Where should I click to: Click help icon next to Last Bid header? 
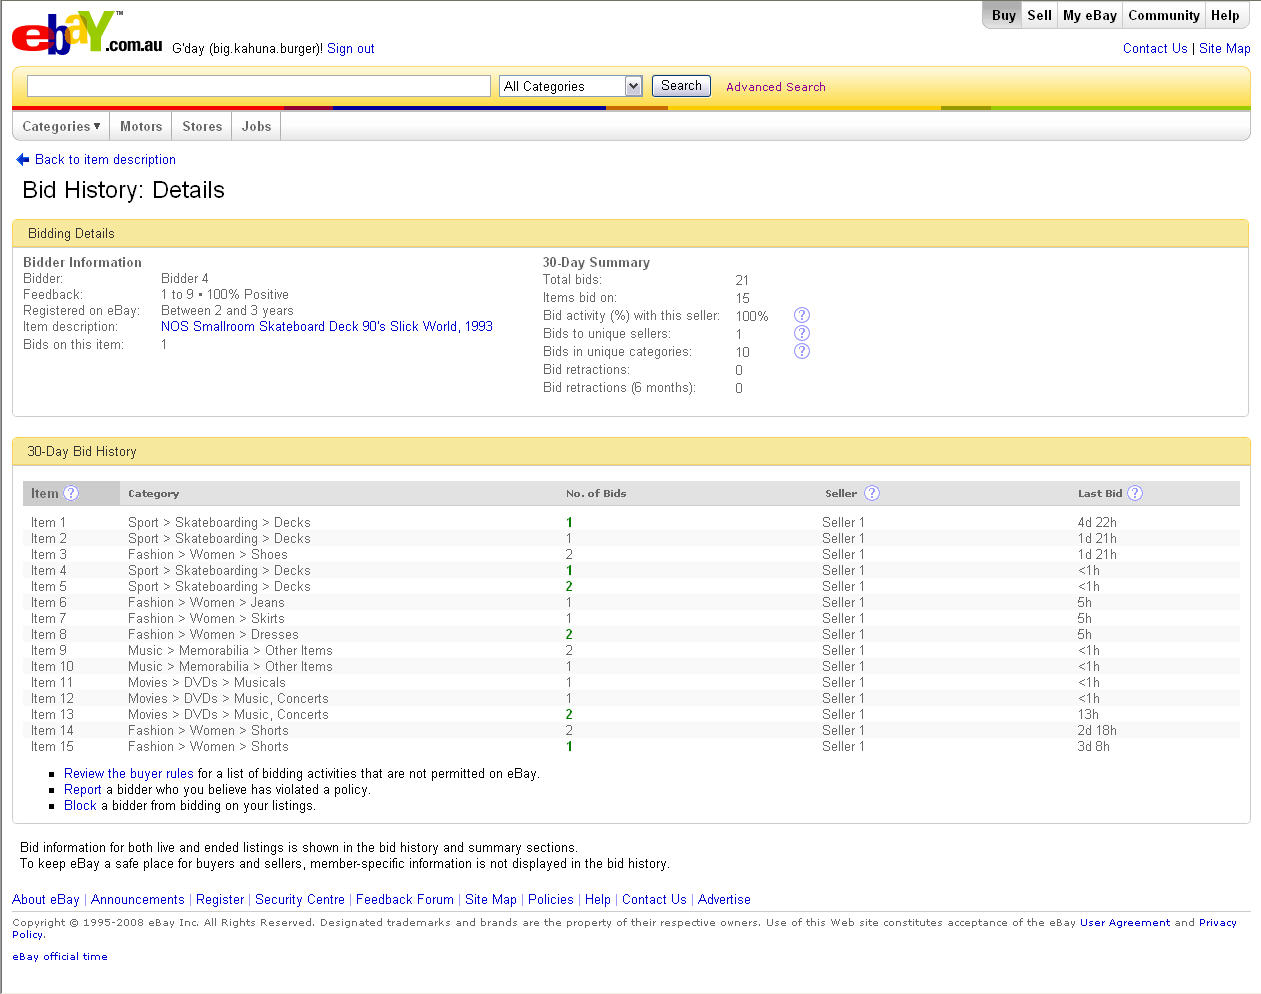(x=1135, y=493)
